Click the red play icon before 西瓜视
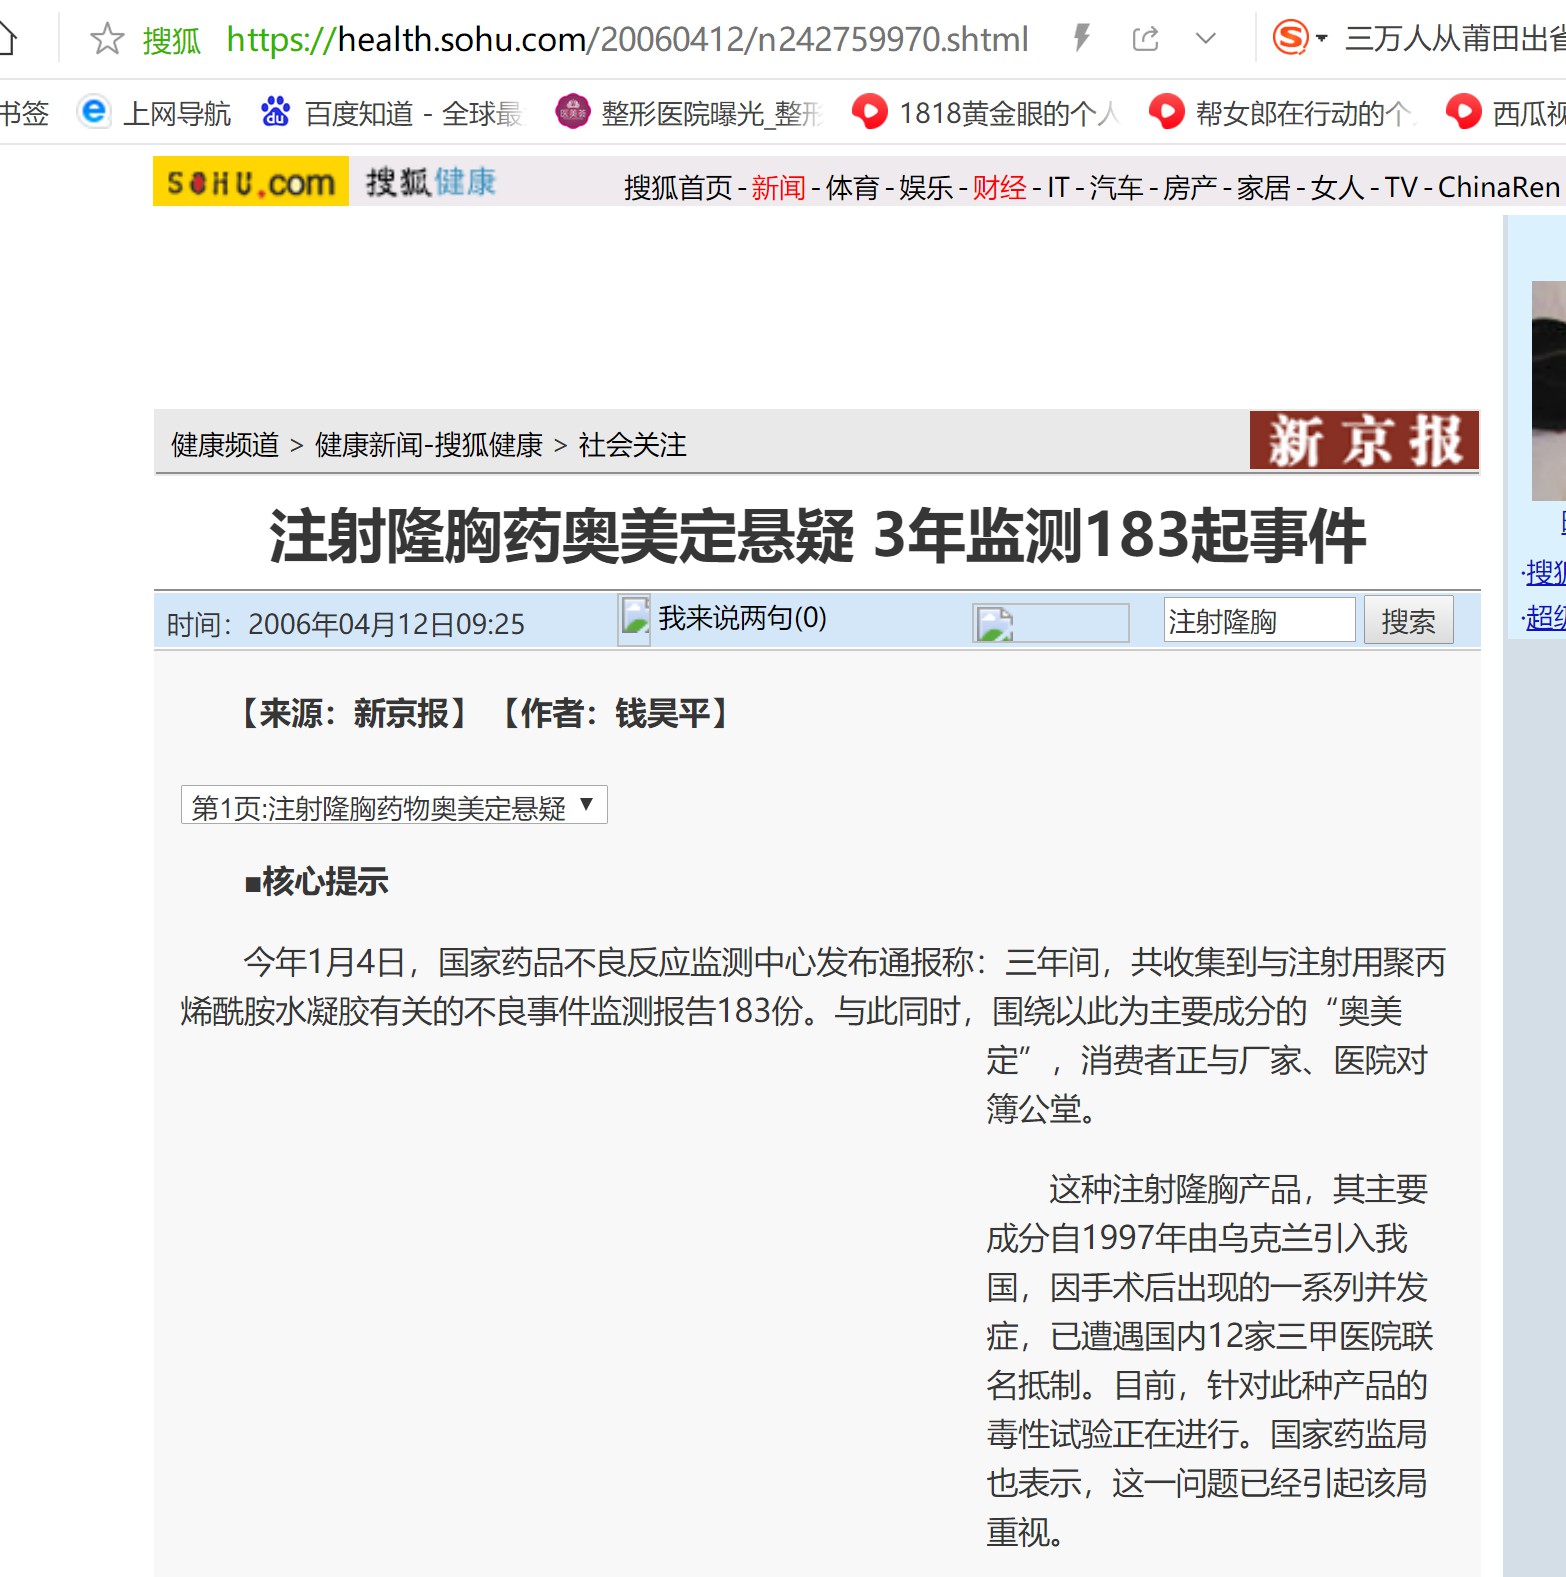Image resolution: width=1566 pixels, height=1577 pixels. pyautogui.click(x=1463, y=111)
